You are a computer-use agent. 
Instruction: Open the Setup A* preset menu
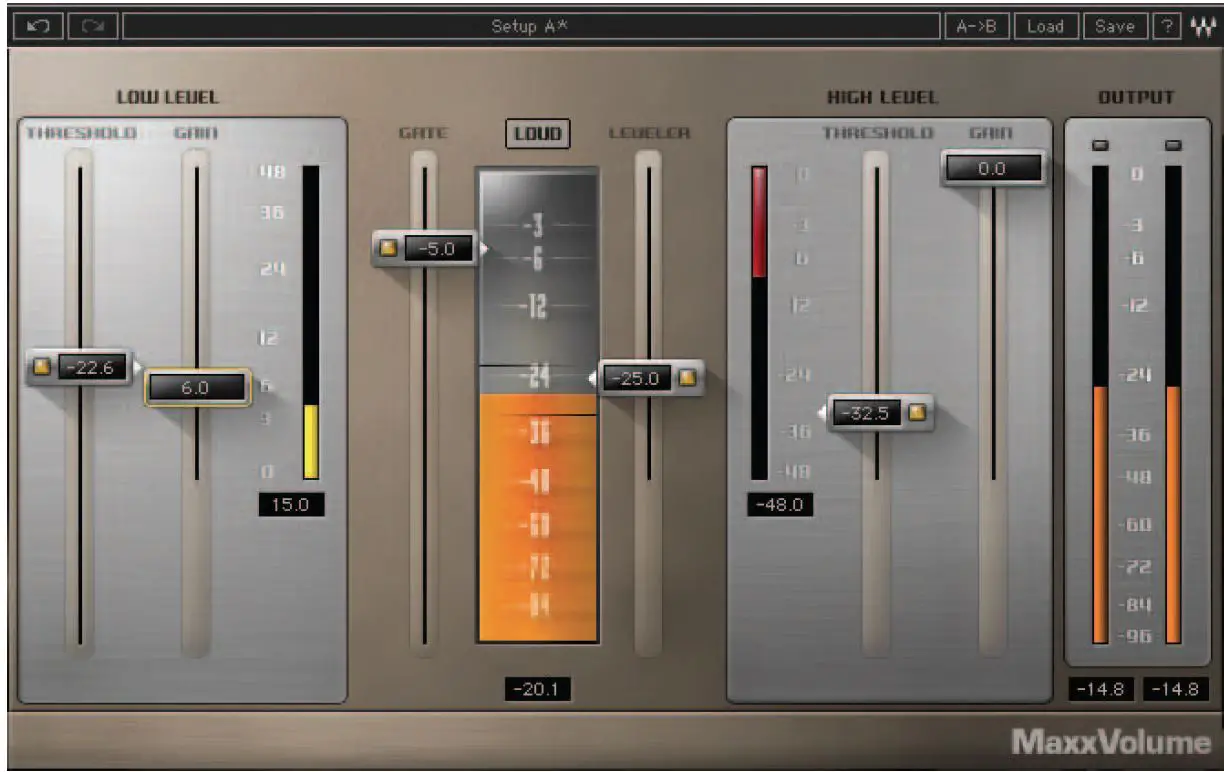coord(530,25)
